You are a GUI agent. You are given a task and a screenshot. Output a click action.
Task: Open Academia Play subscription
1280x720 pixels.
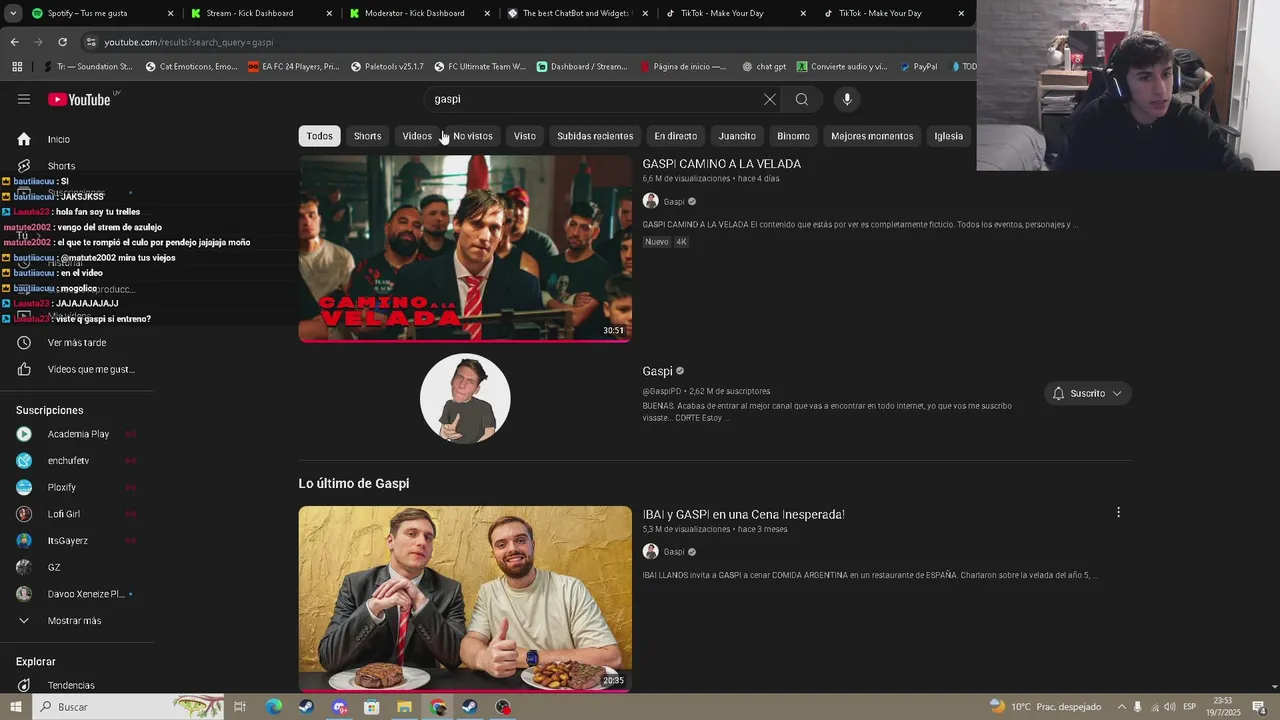point(78,434)
